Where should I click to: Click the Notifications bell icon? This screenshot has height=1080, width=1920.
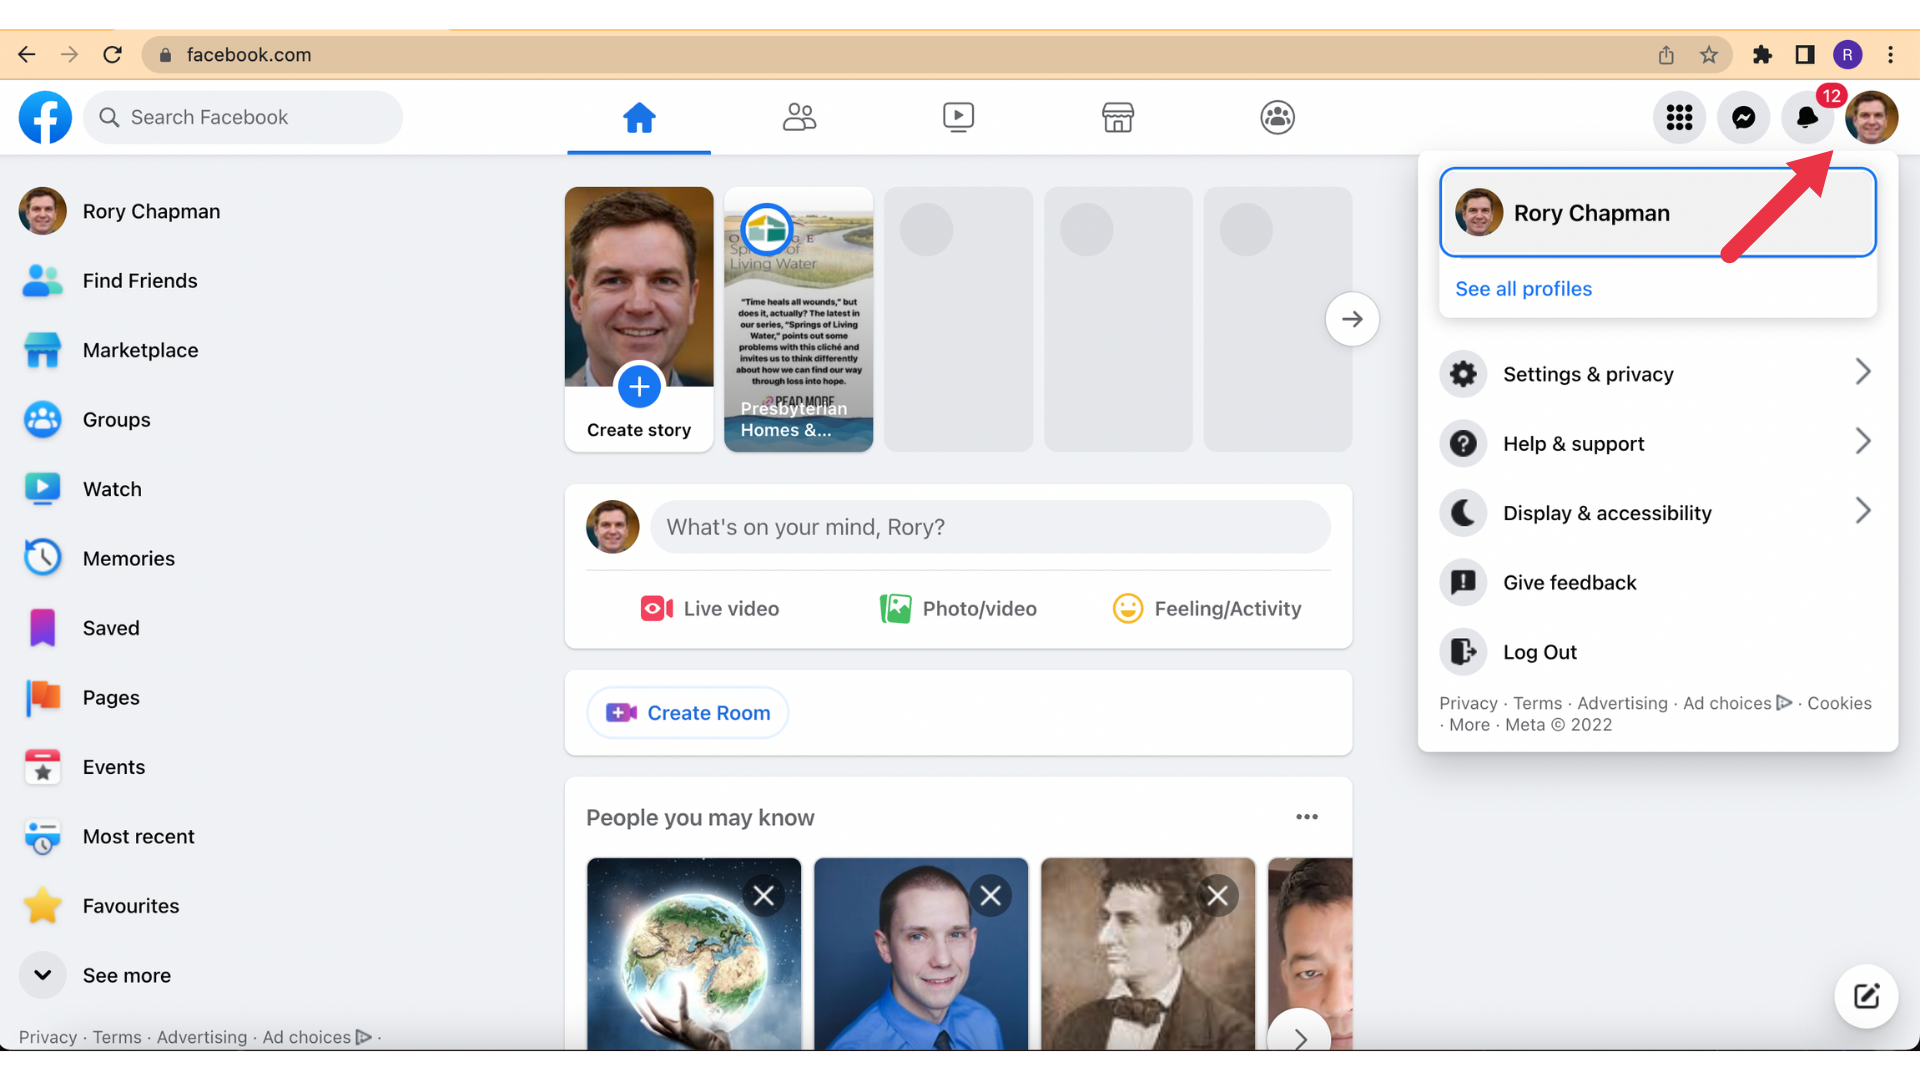tap(1807, 117)
